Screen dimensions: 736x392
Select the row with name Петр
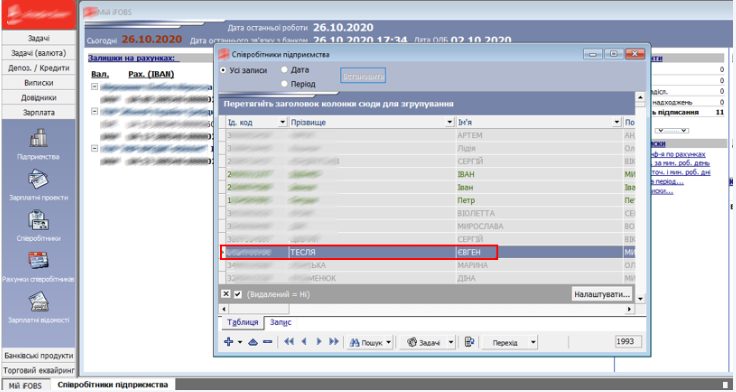click(x=427, y=200)
